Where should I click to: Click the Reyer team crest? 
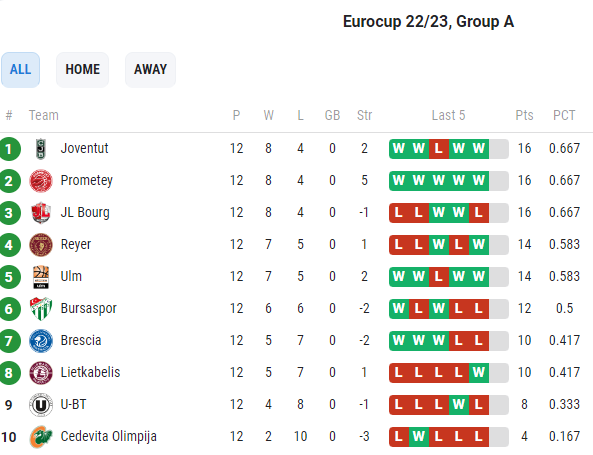(41, 245)
